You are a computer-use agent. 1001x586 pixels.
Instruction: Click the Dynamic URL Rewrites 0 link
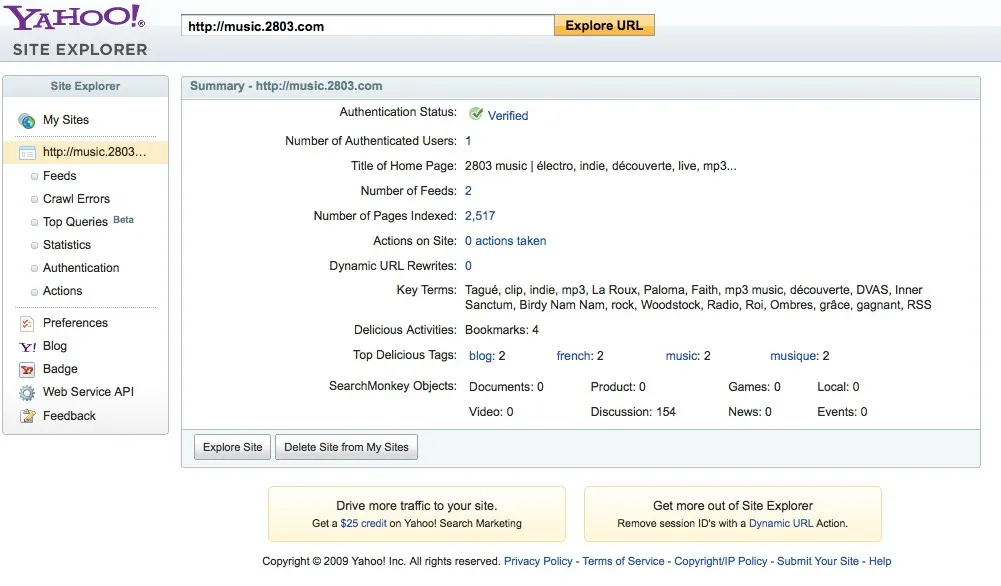pyautogui.click(x=468, y=266)
